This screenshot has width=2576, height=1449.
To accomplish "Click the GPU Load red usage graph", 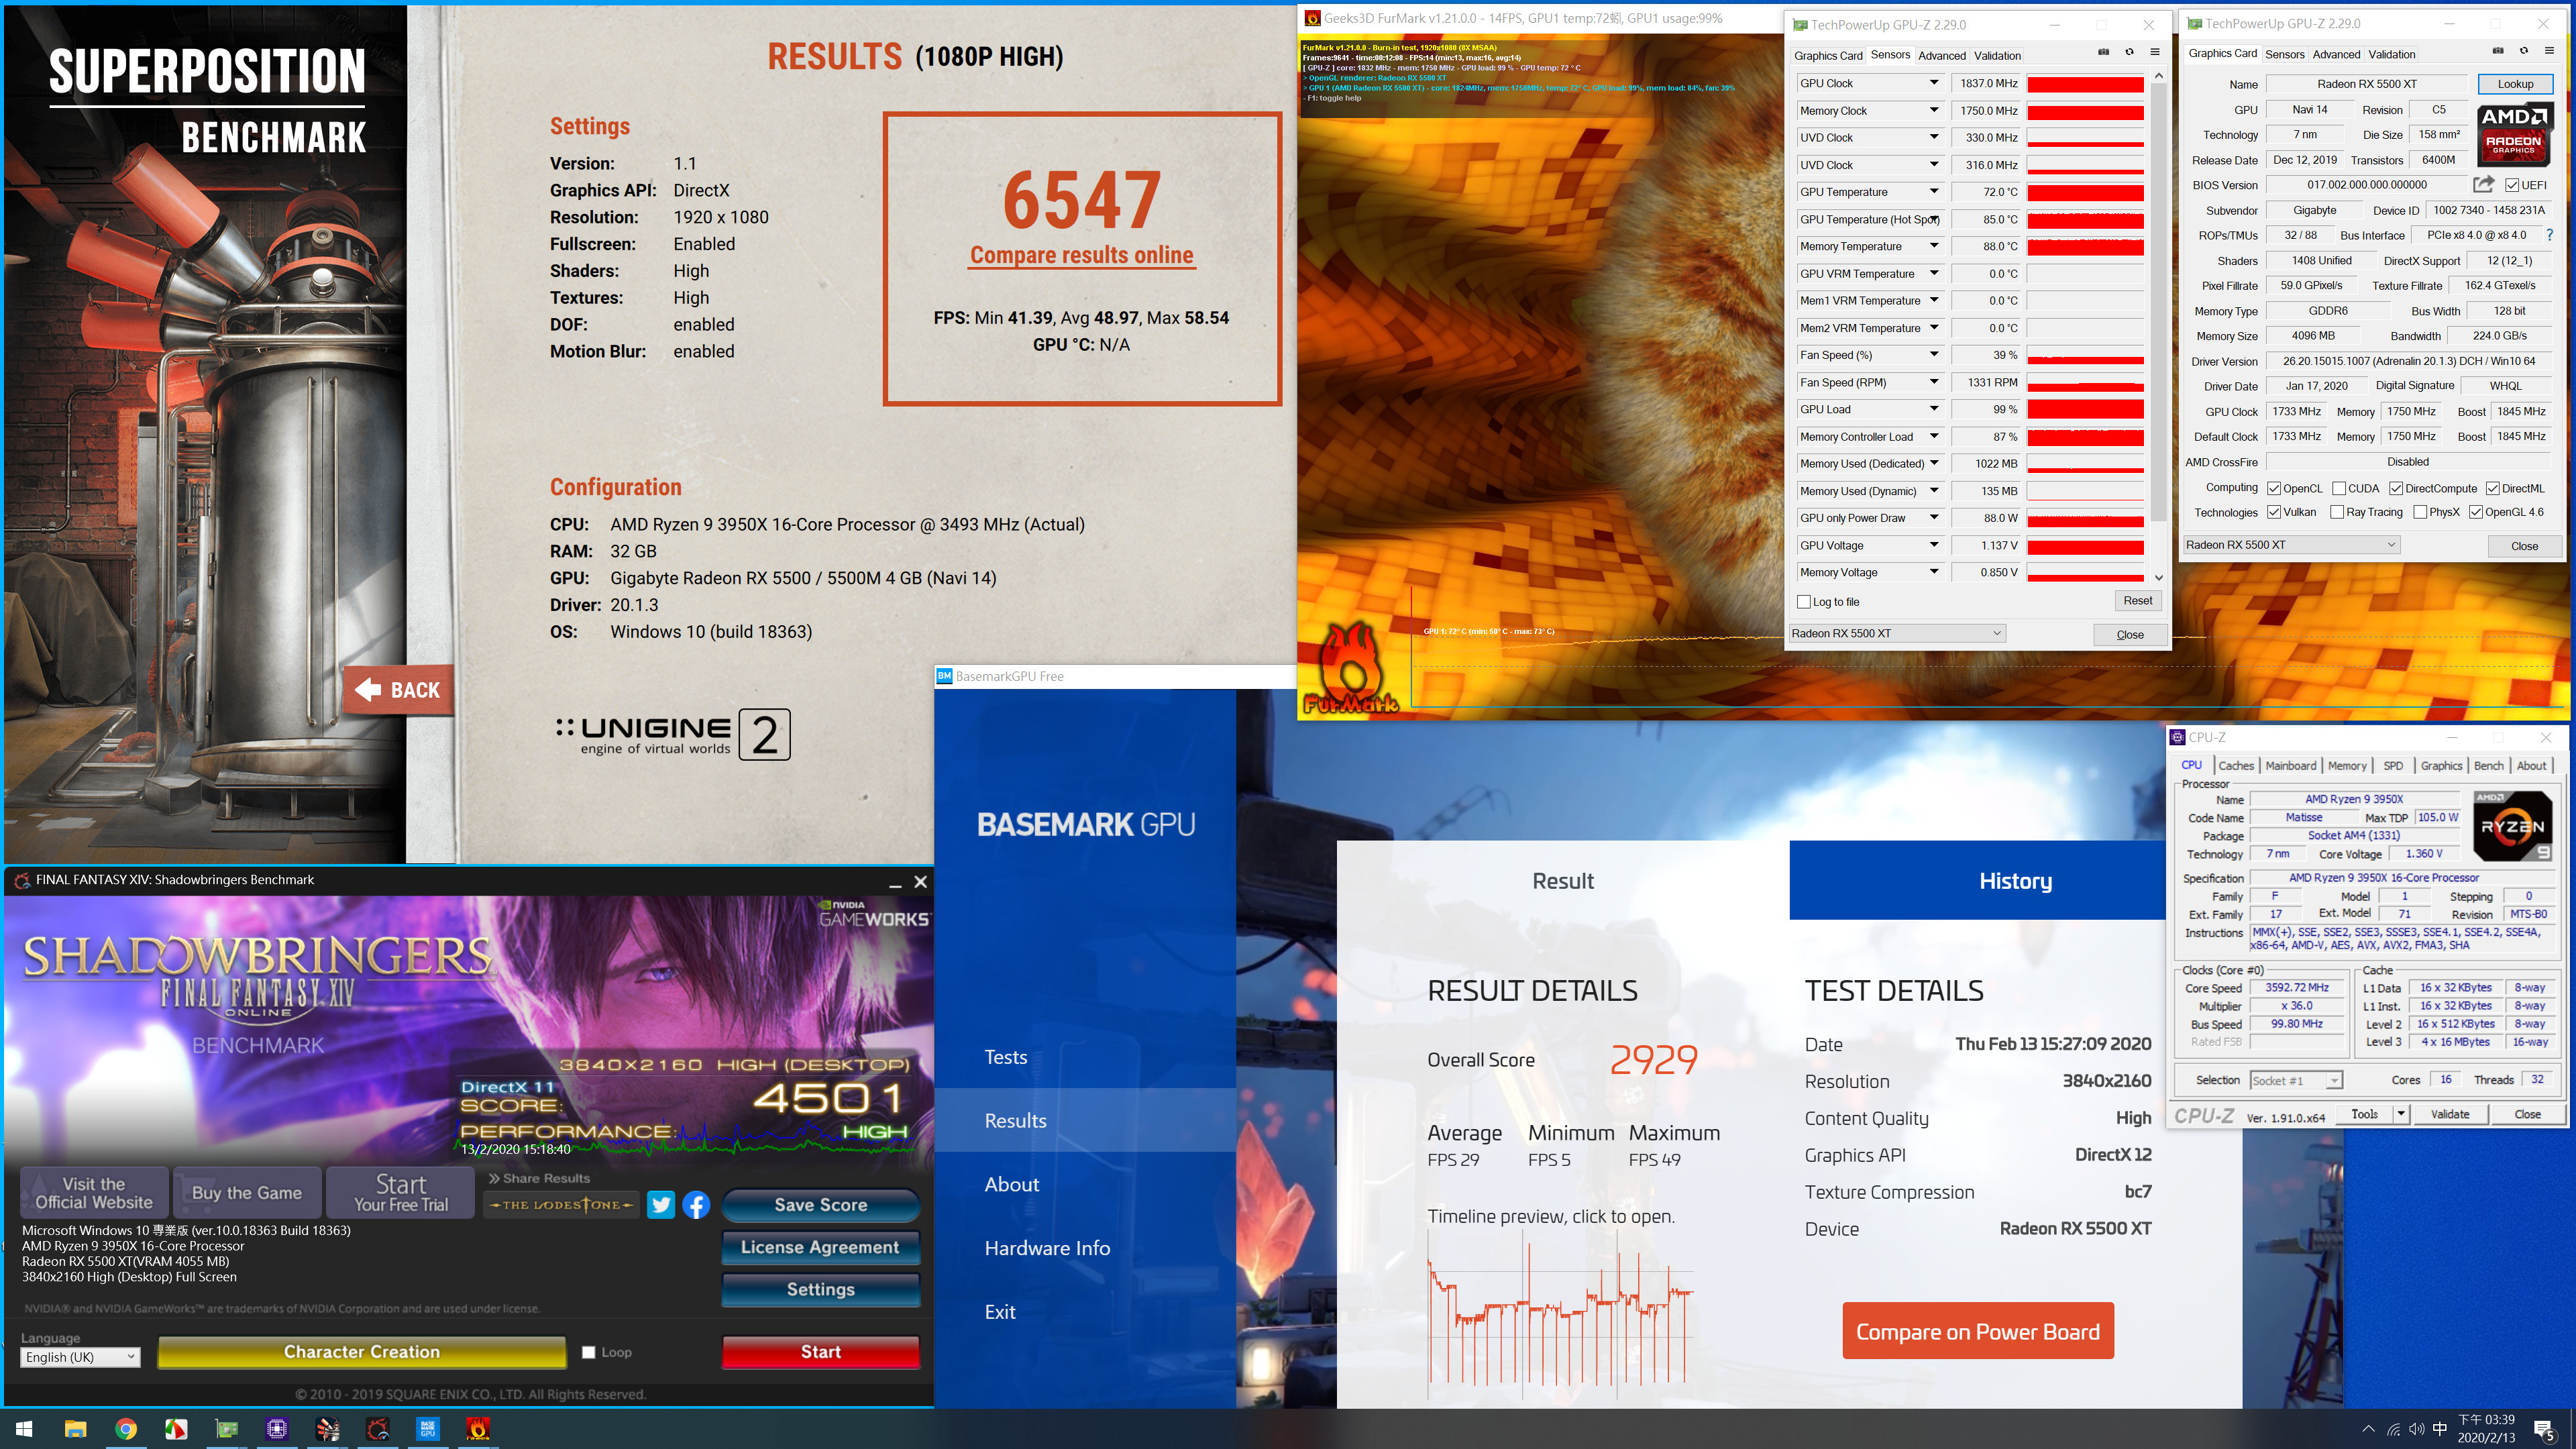I will tap(2085, 409).
